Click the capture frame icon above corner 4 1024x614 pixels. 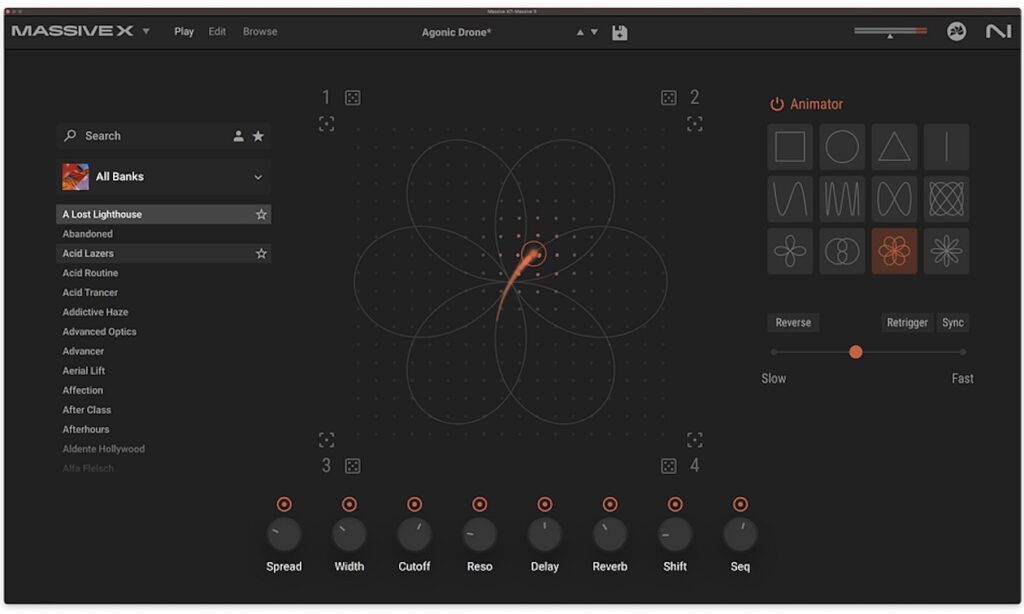tap(695, 440)
